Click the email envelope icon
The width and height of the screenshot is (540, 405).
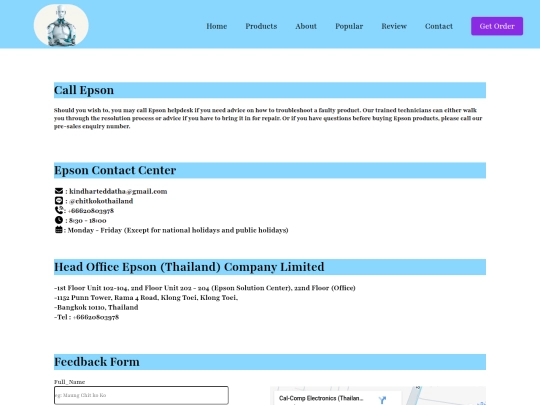(x=59, y=191)
